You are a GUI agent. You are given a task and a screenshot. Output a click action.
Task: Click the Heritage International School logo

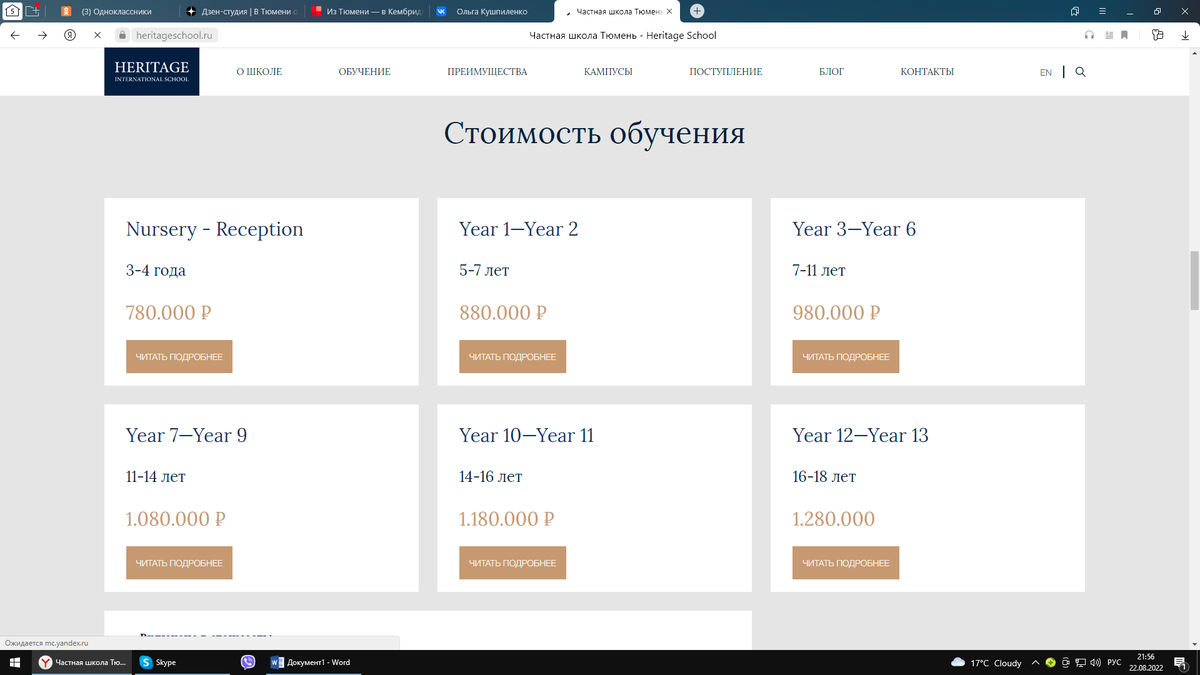pyautogui.click(x=152, y=72)
